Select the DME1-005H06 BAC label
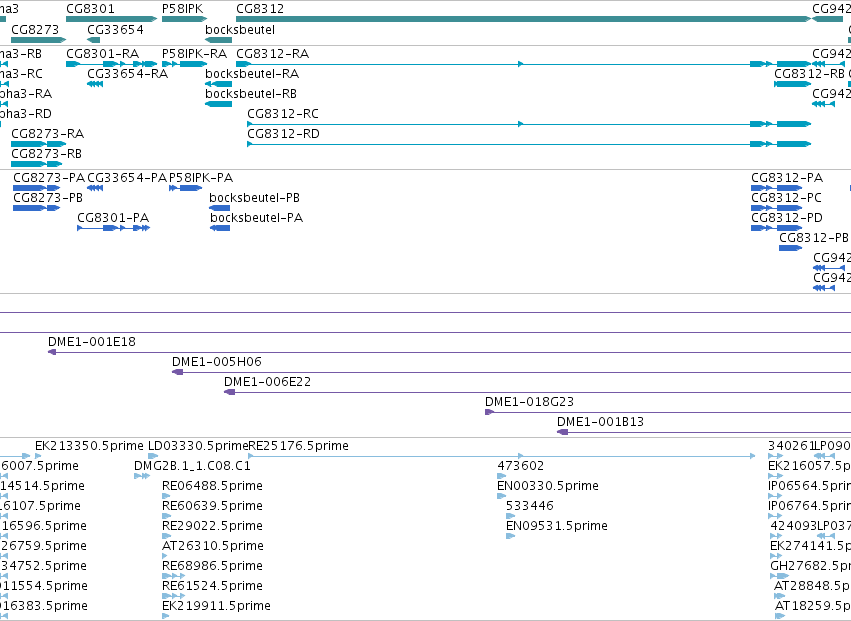This screenshot has width=851, height=621. pos(217,362)
